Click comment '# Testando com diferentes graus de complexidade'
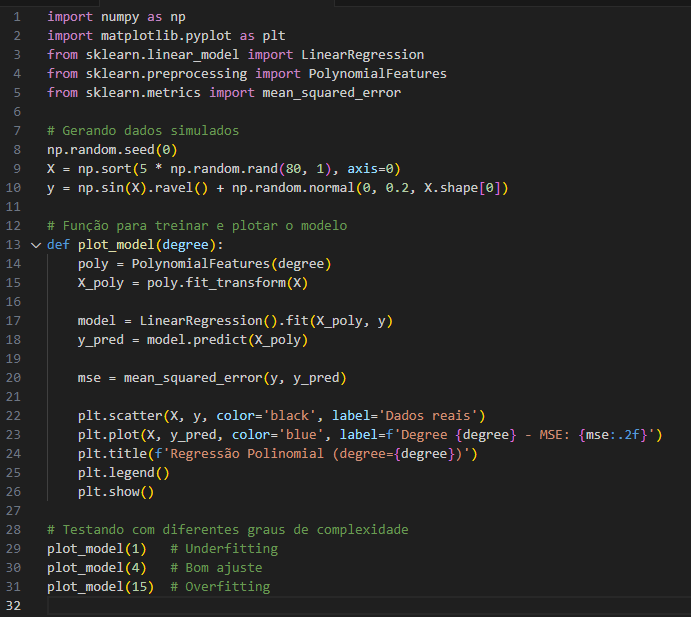The height and width of the screenshot is (617, 691). pyautogui.click(x=228, y=530)
